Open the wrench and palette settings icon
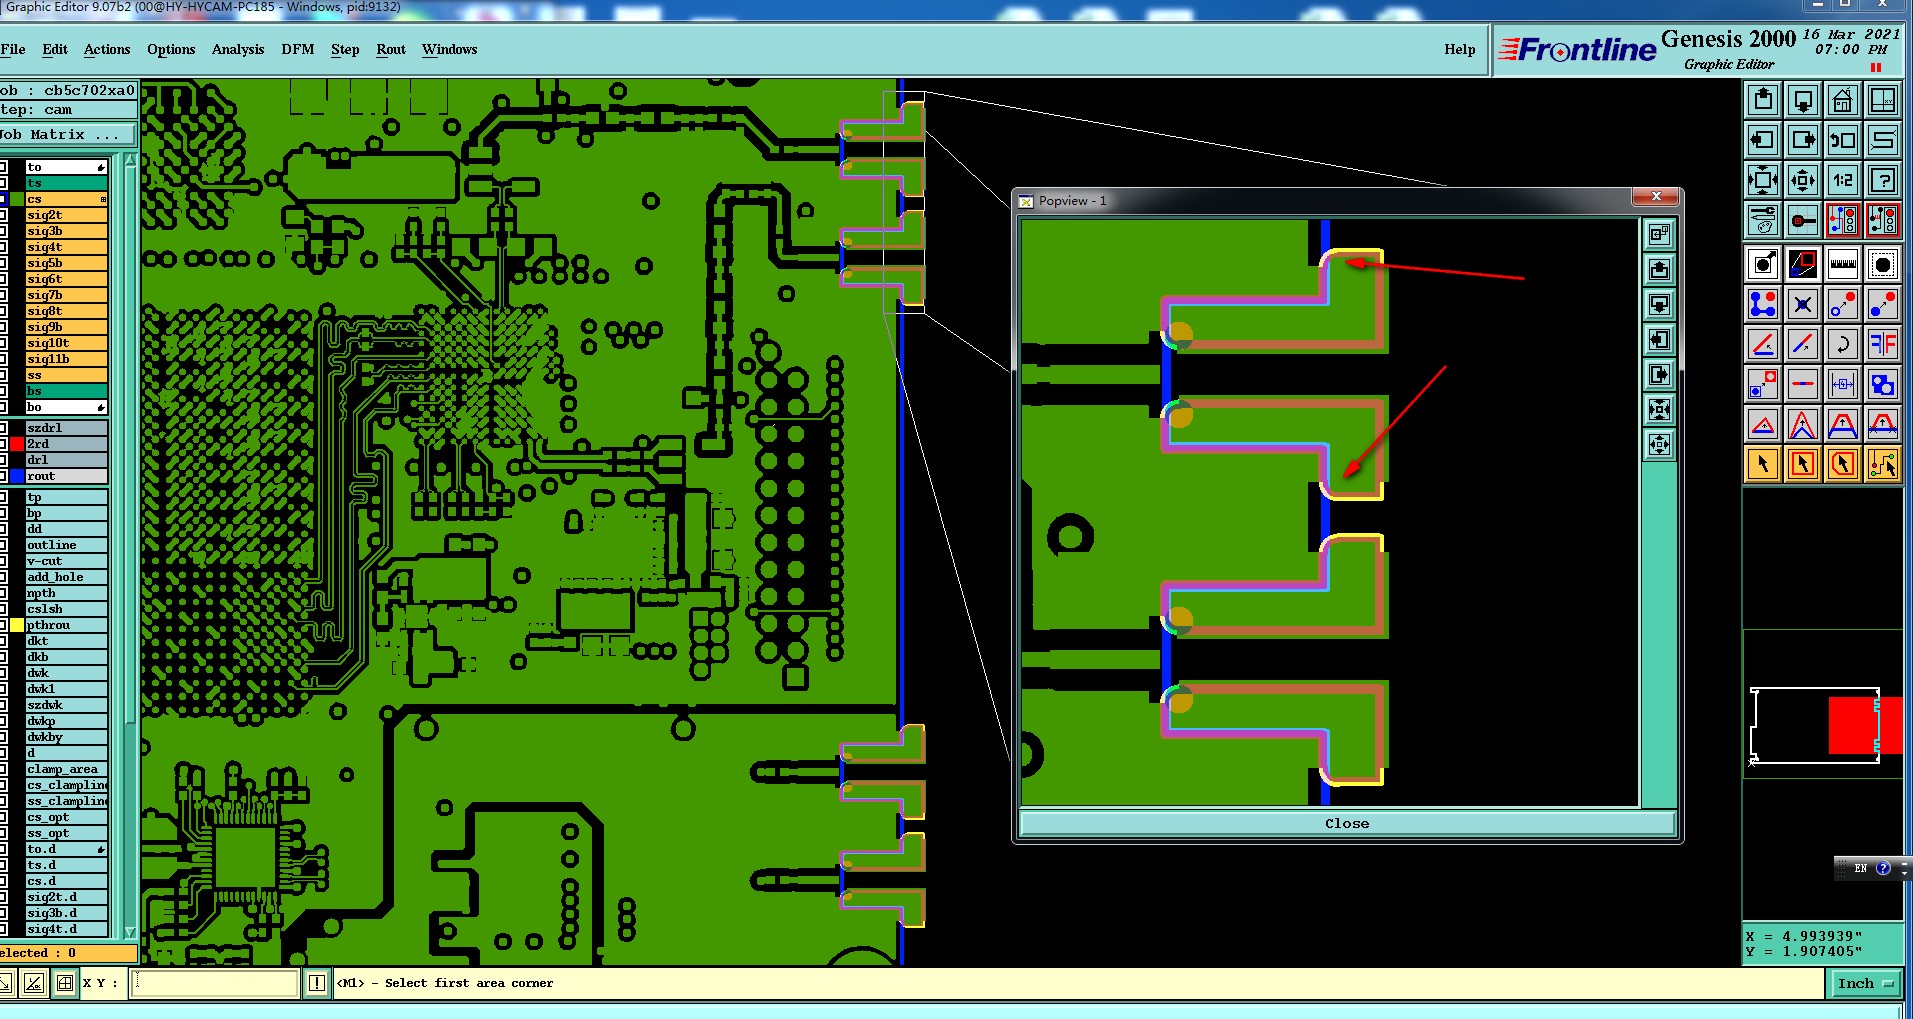This screenshot has height=1019, width=1913. click(x=1763, y=220)
